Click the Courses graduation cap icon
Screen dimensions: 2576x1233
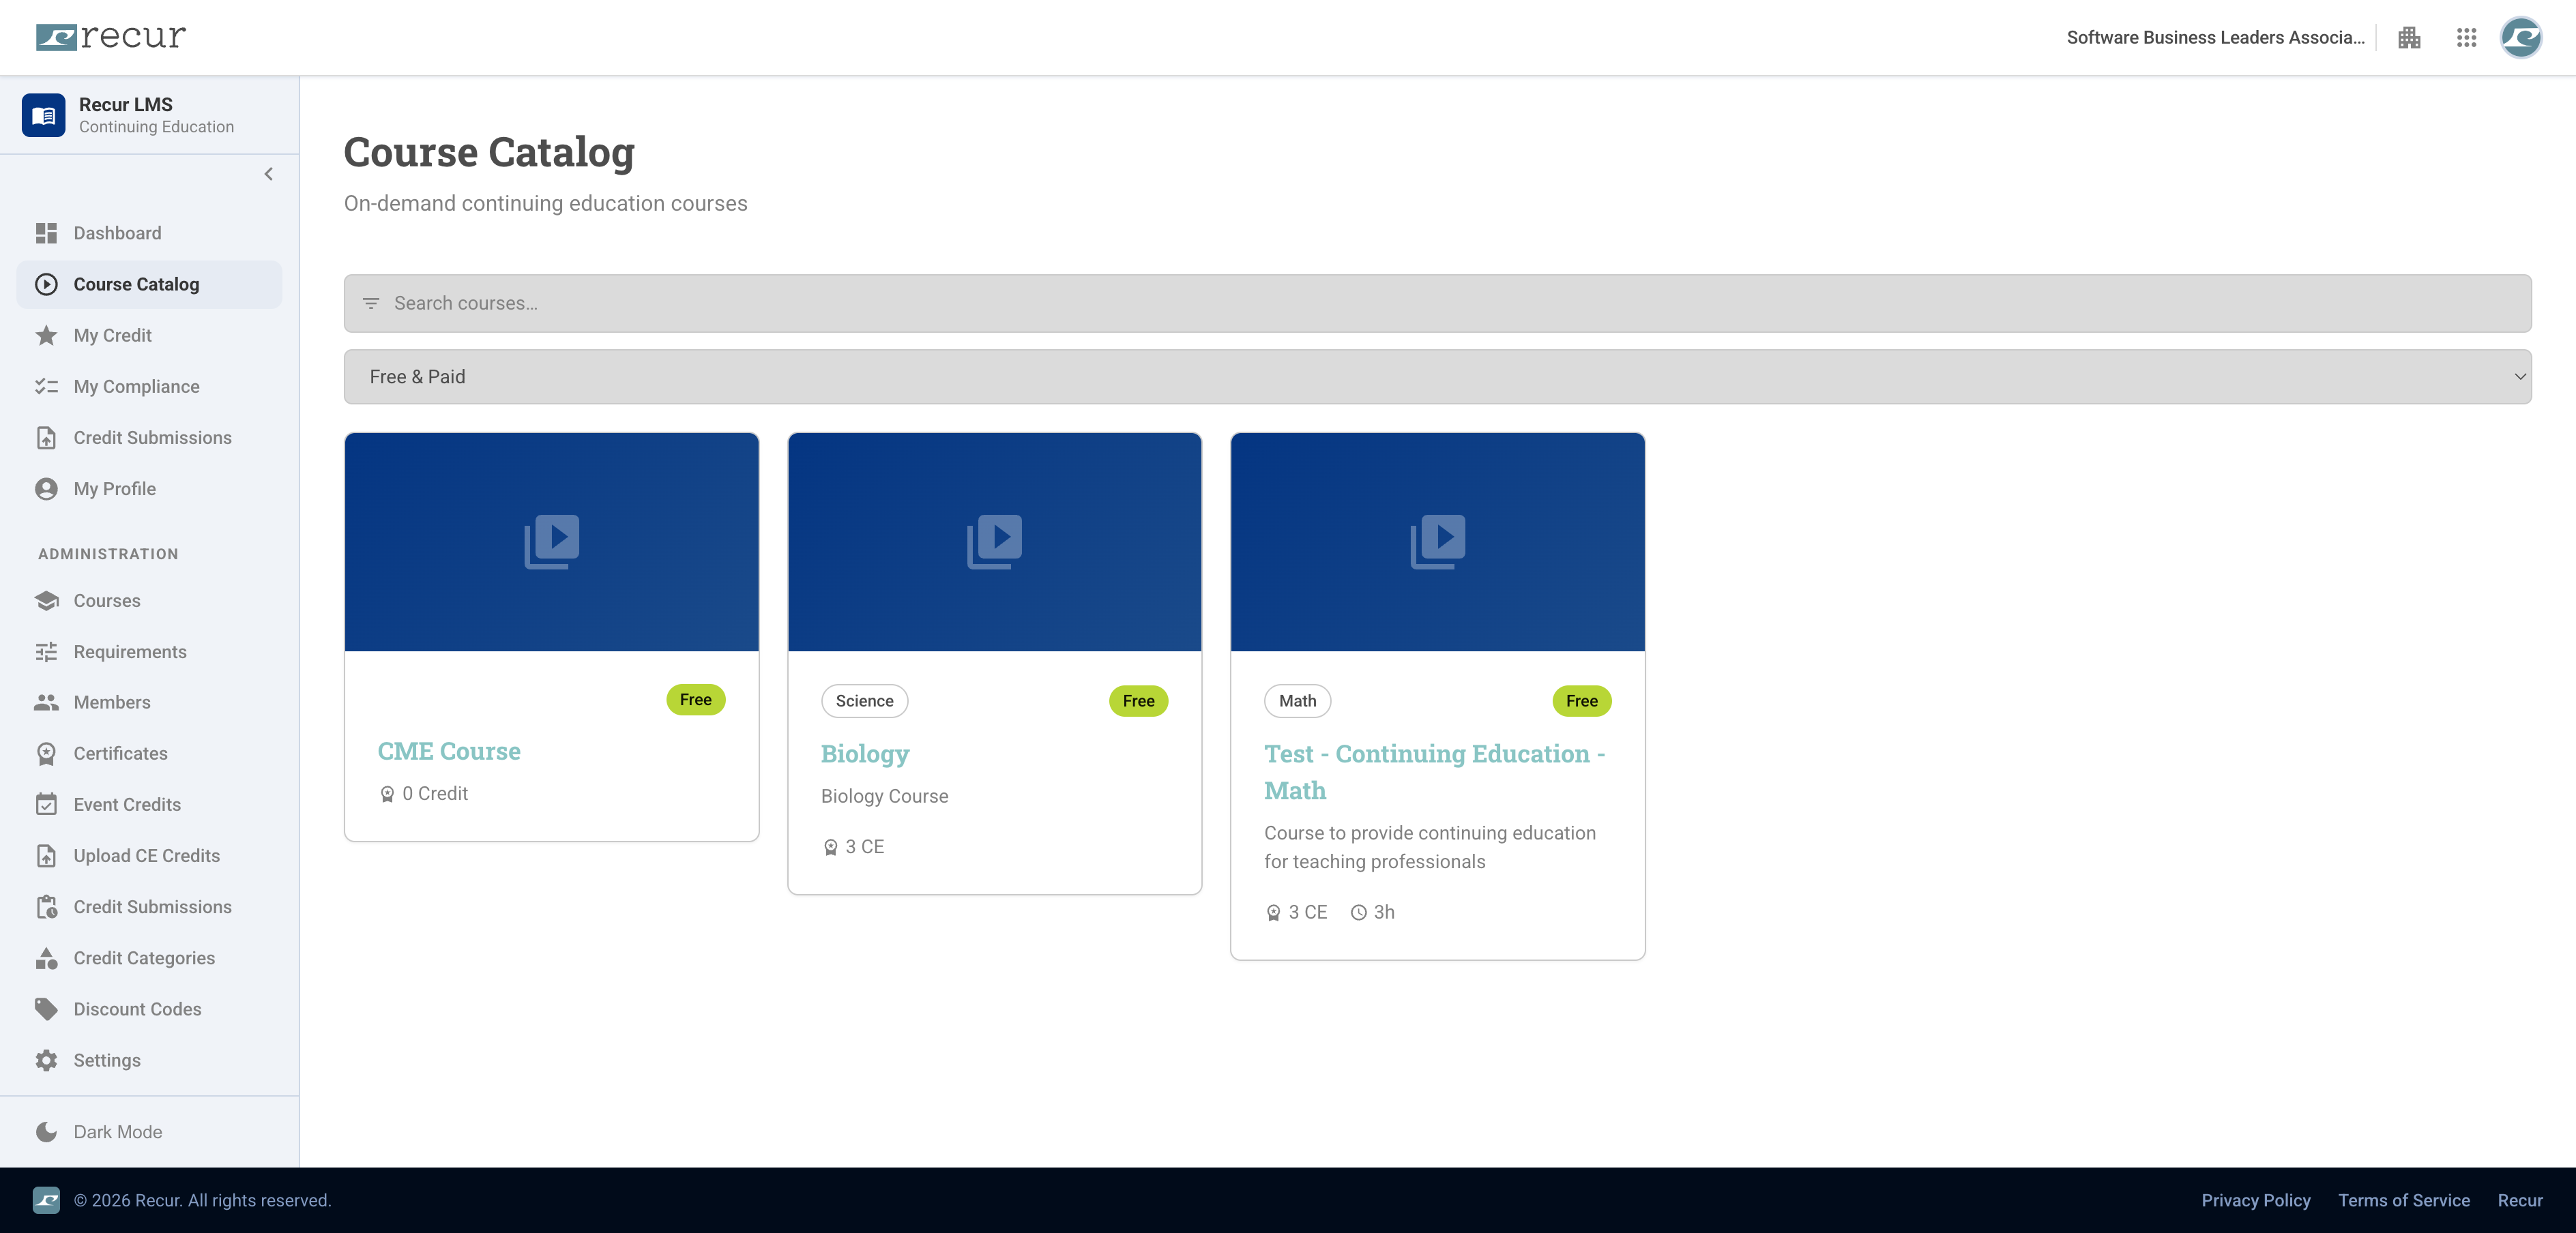click(x=46, y=600)
